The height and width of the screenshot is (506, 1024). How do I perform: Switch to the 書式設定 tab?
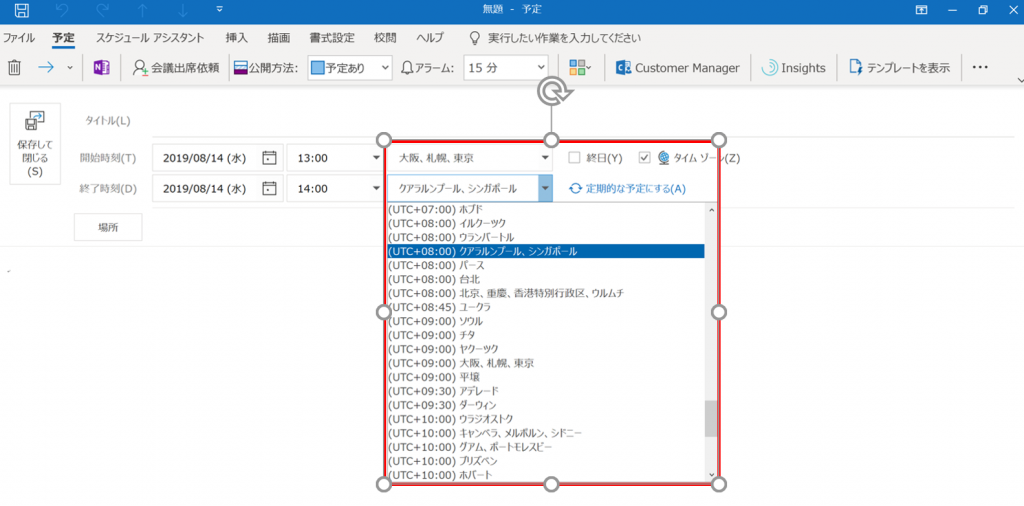pyautogui.click(x=330, y=37)
